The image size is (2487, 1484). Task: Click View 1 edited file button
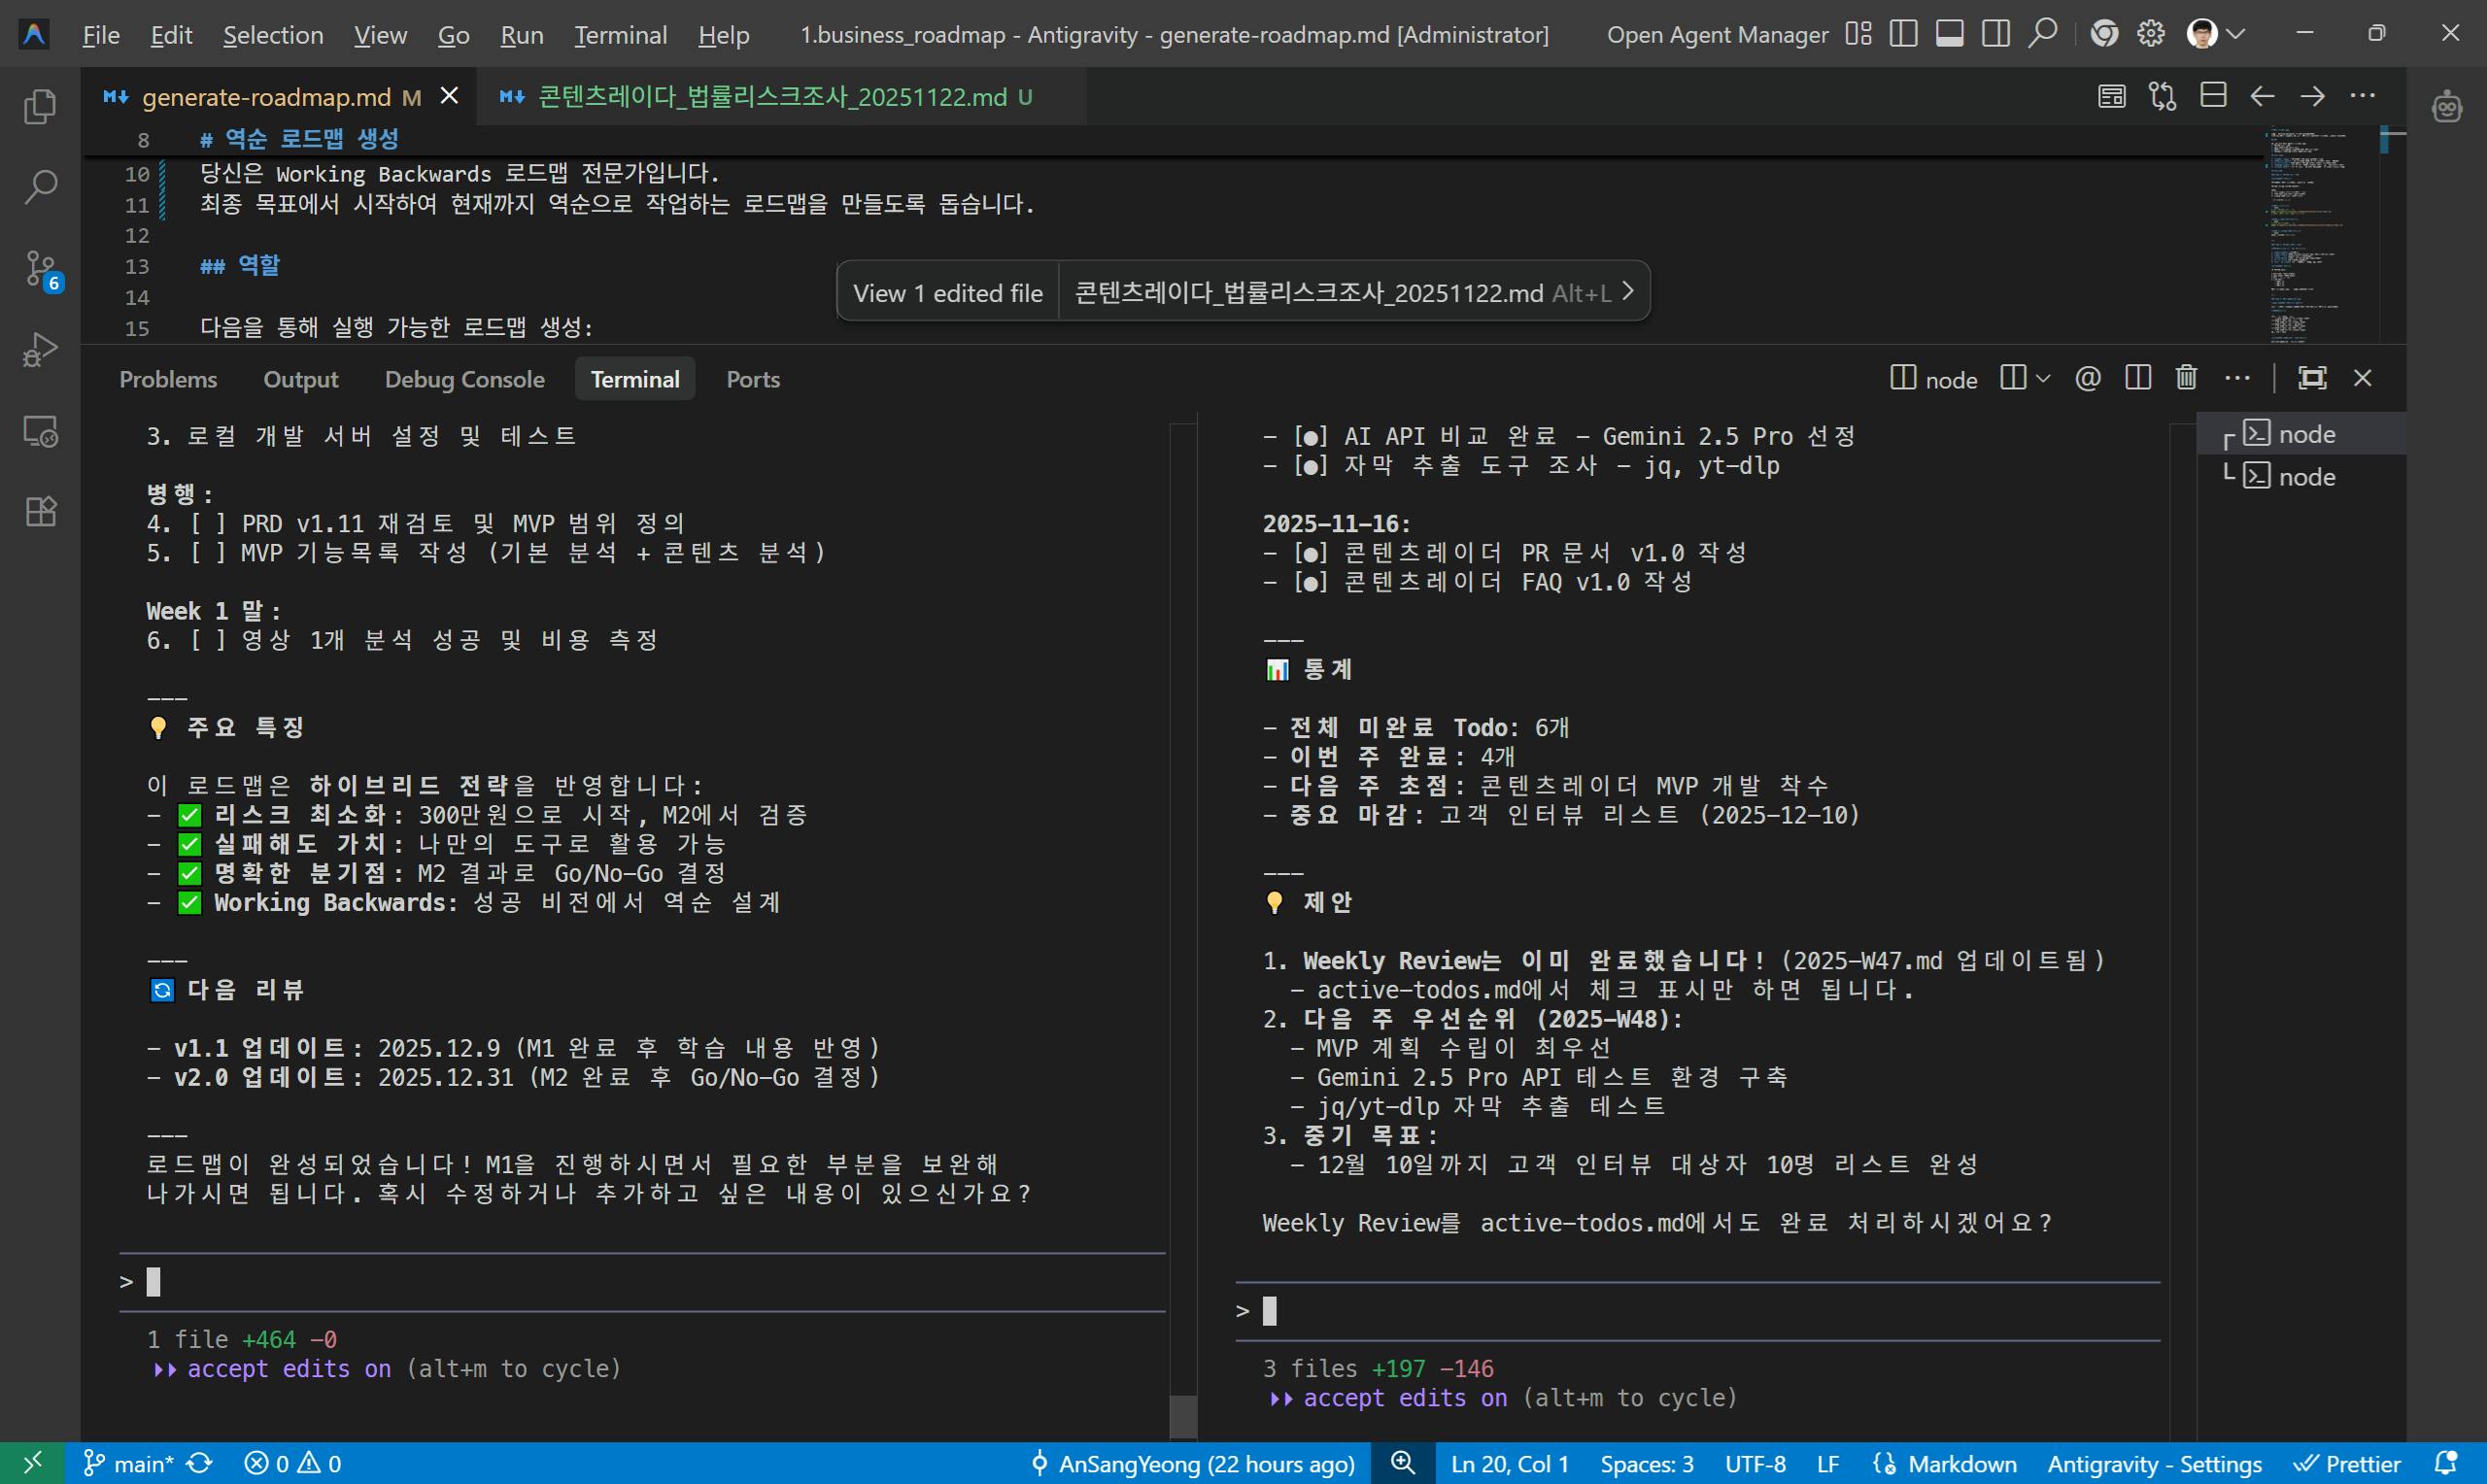pyautogui.click(x=947, y=292)
